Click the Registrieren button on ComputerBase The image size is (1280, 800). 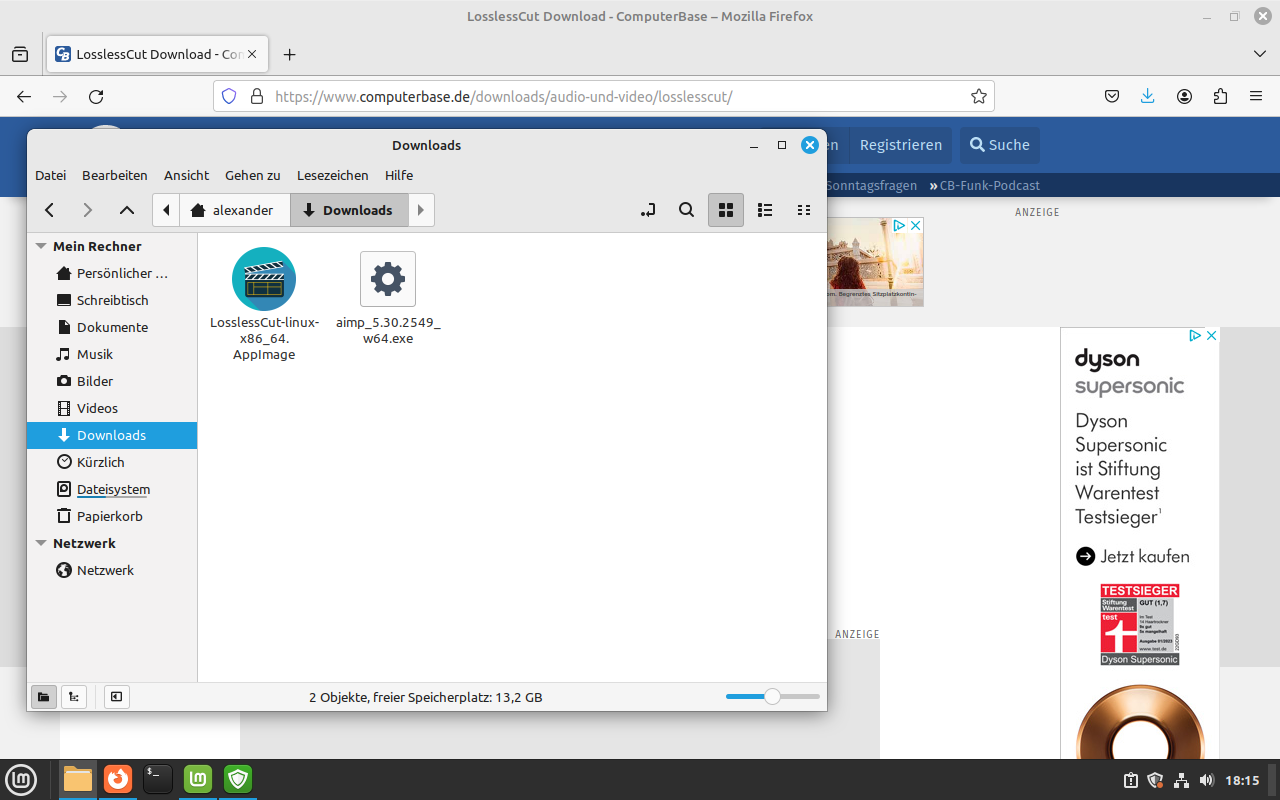(x=900, y=145)
